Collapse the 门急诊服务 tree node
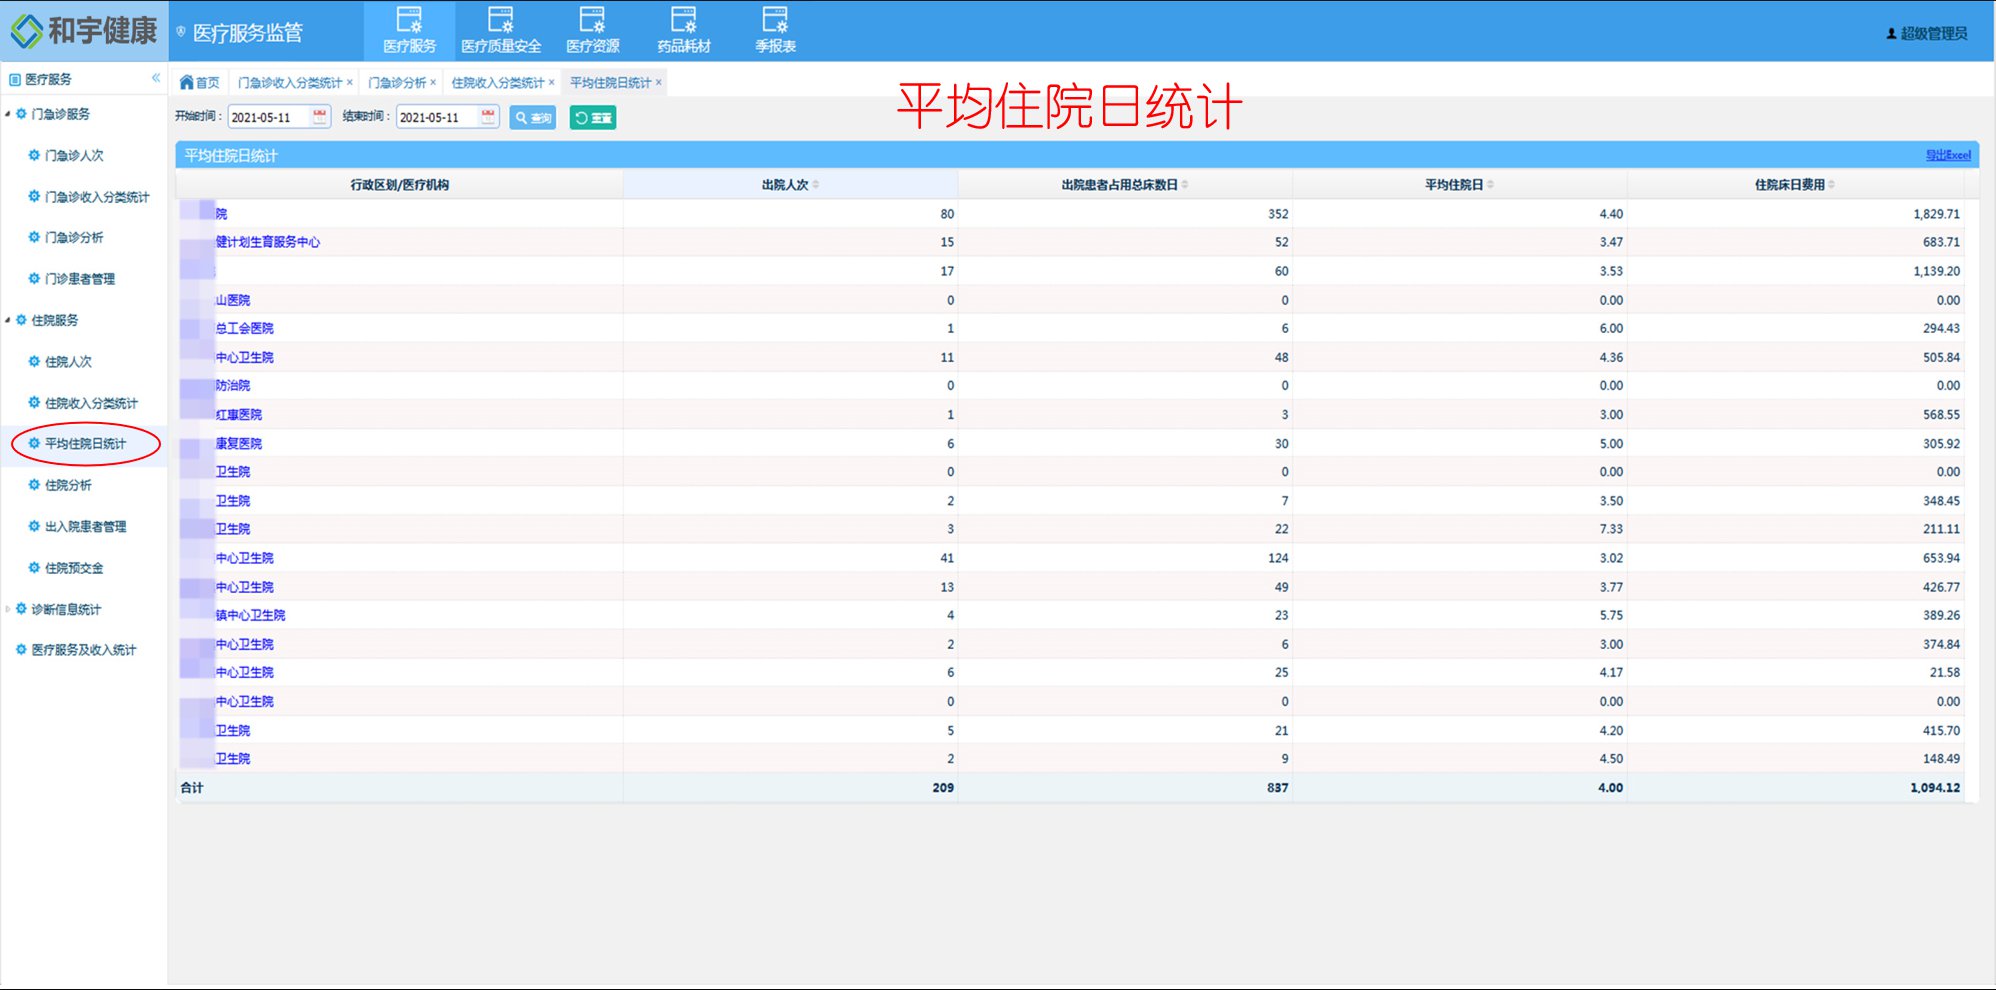 tap(8, 114)
